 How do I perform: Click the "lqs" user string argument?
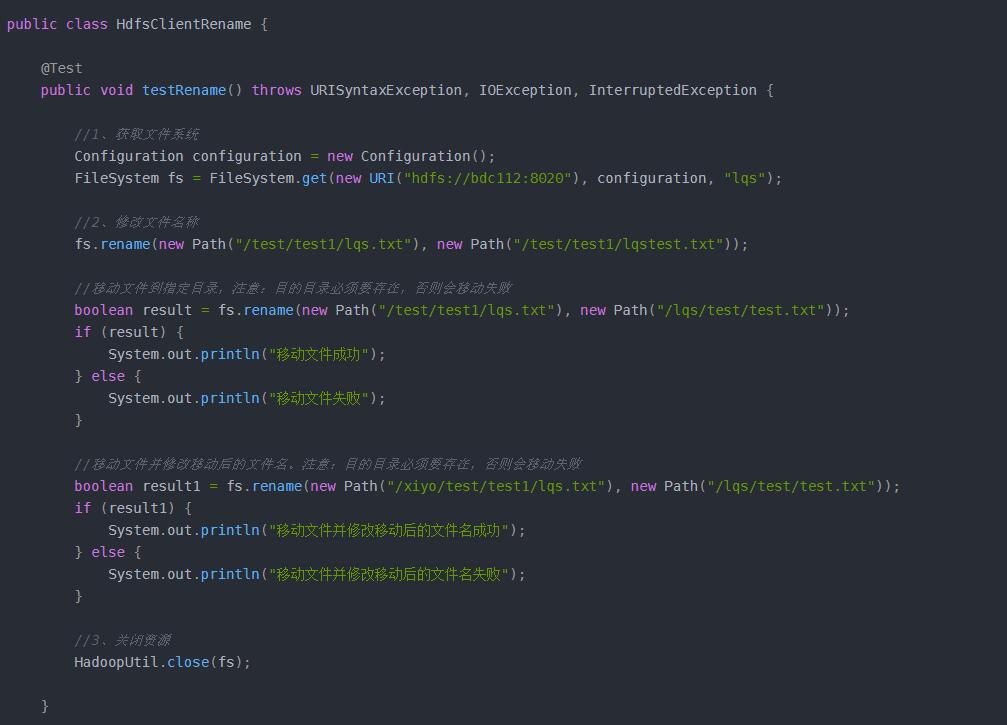(745, 178)
